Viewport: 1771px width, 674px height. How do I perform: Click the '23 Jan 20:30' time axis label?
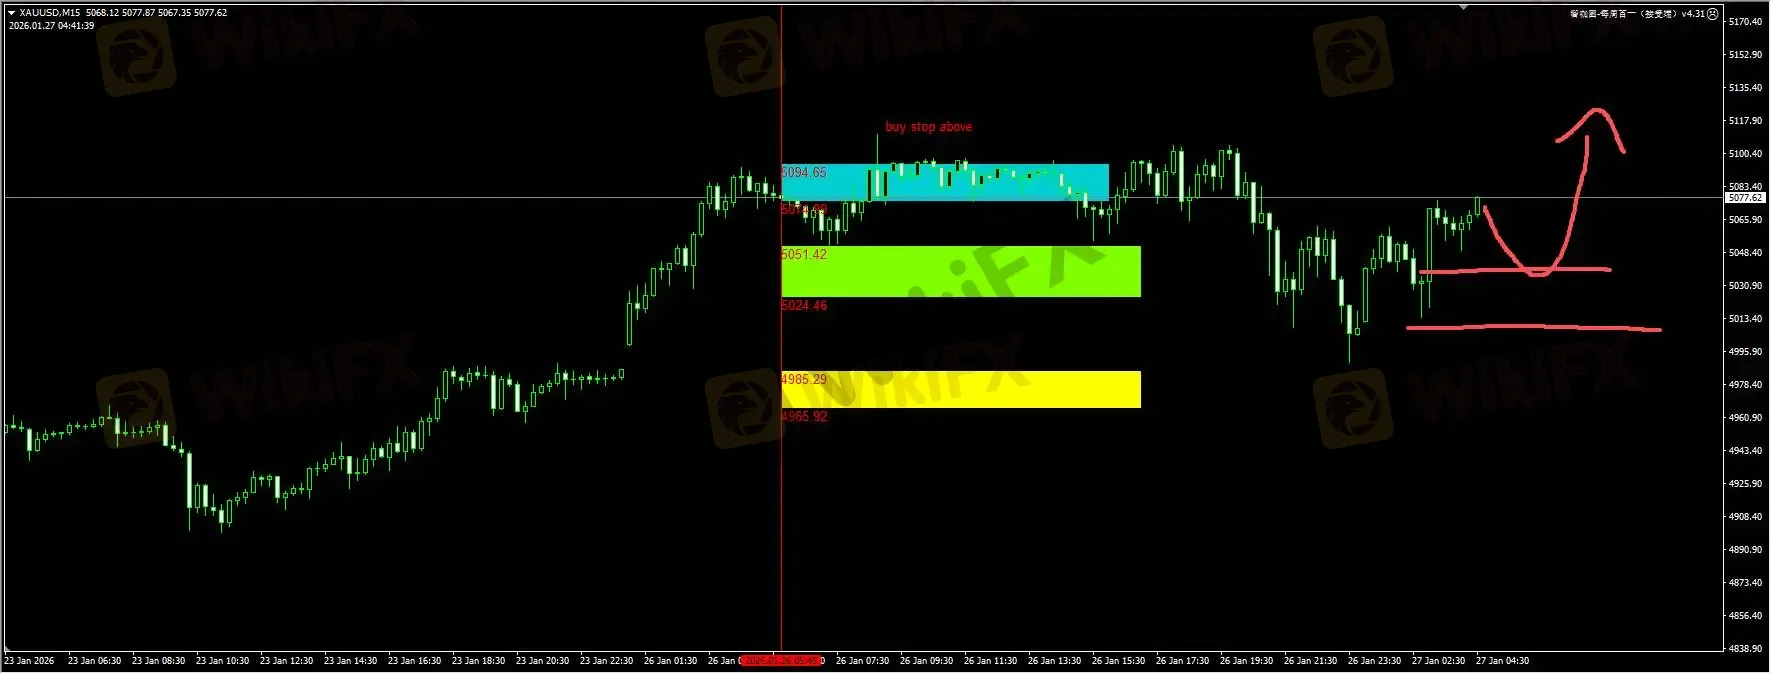click(x=542, y=661)
